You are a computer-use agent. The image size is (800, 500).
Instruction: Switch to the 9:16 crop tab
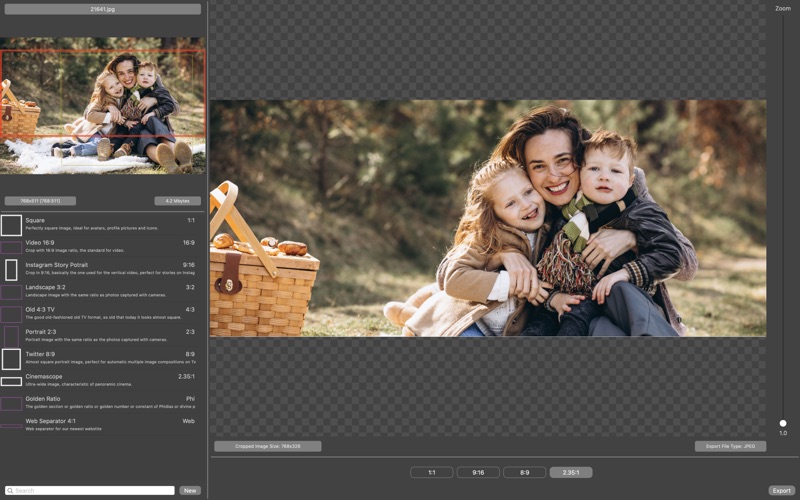tap(478, 472)
